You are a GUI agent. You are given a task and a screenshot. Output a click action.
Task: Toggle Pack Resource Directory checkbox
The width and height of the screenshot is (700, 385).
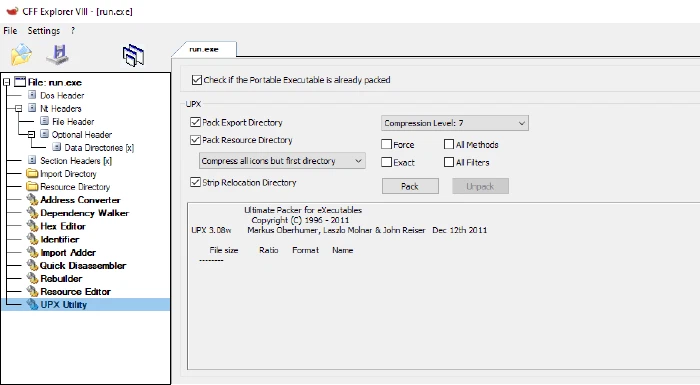pos(195,140)
